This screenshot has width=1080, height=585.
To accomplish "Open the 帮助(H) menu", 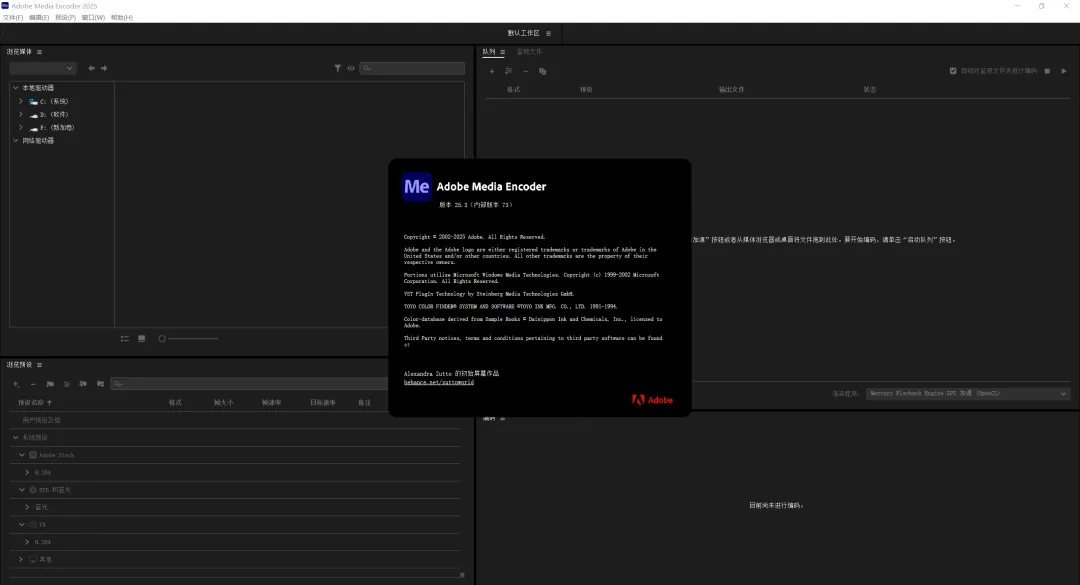I will click(122, 17).
